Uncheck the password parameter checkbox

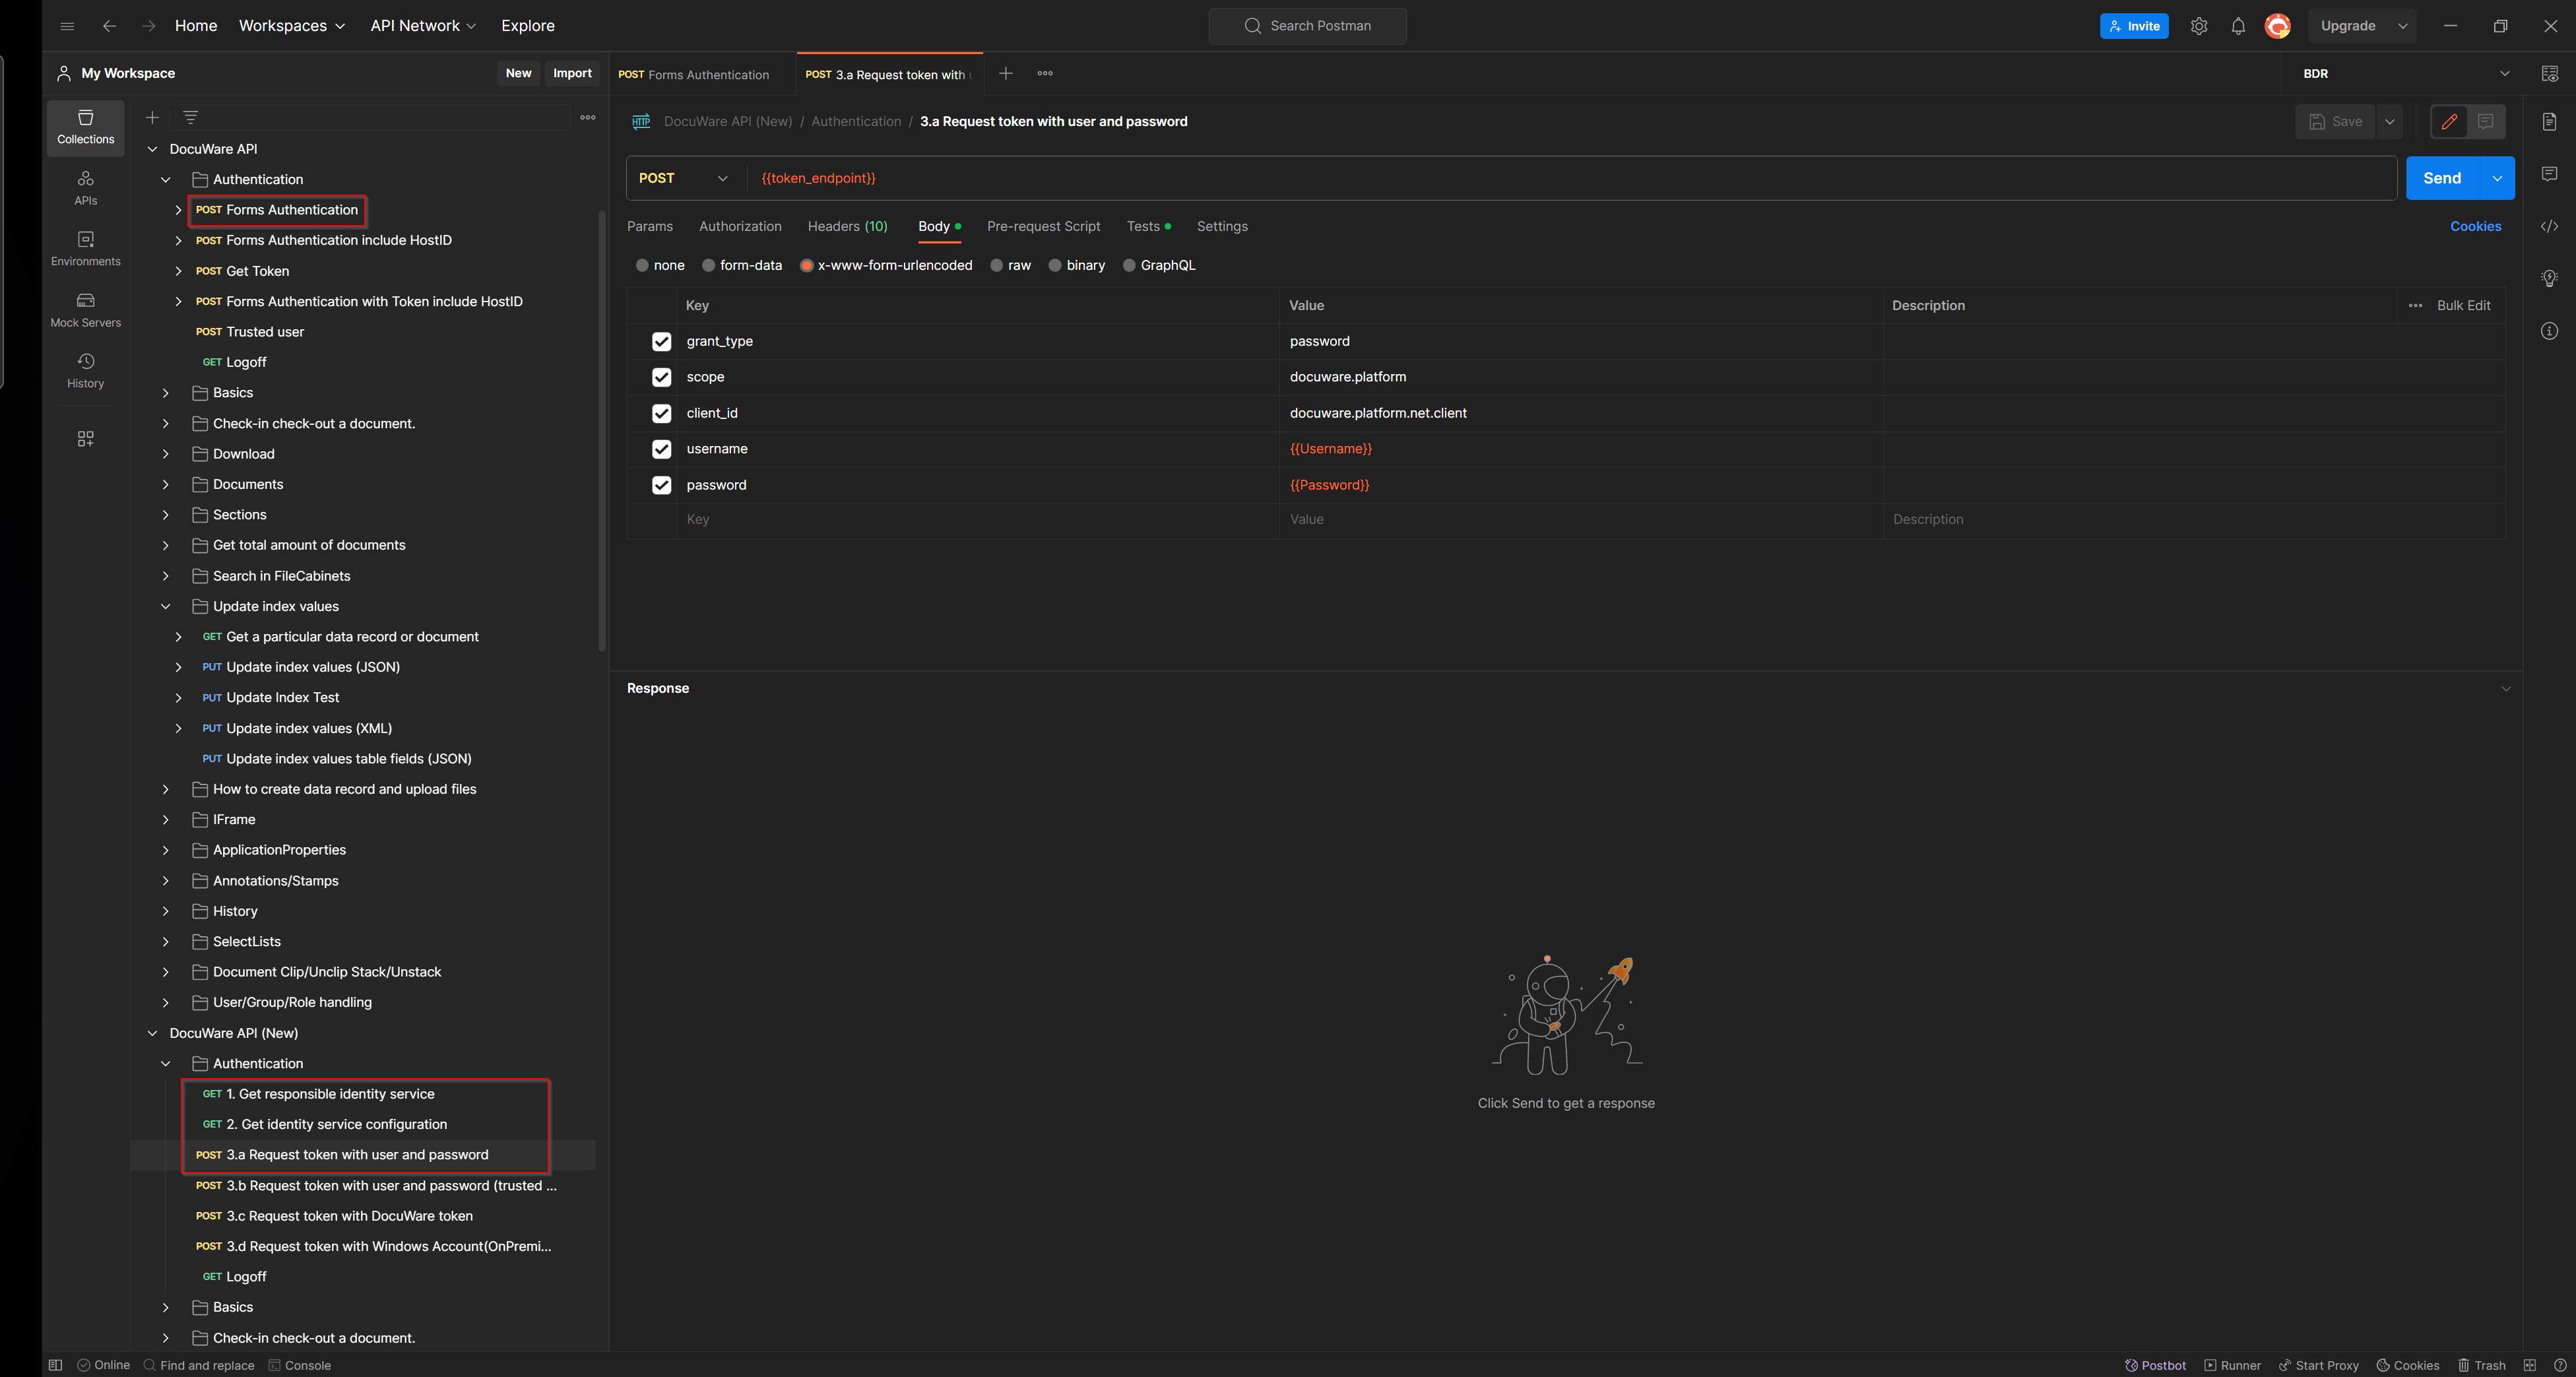pyautogui.click(x=661, y=485)
